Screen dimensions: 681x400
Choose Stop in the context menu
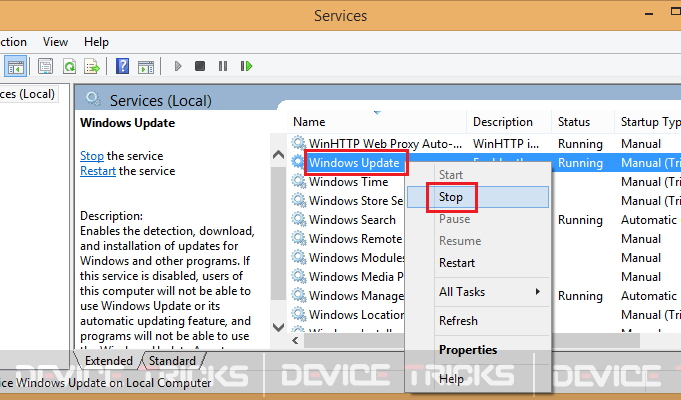pyautogui.click(x=478, y=197)
